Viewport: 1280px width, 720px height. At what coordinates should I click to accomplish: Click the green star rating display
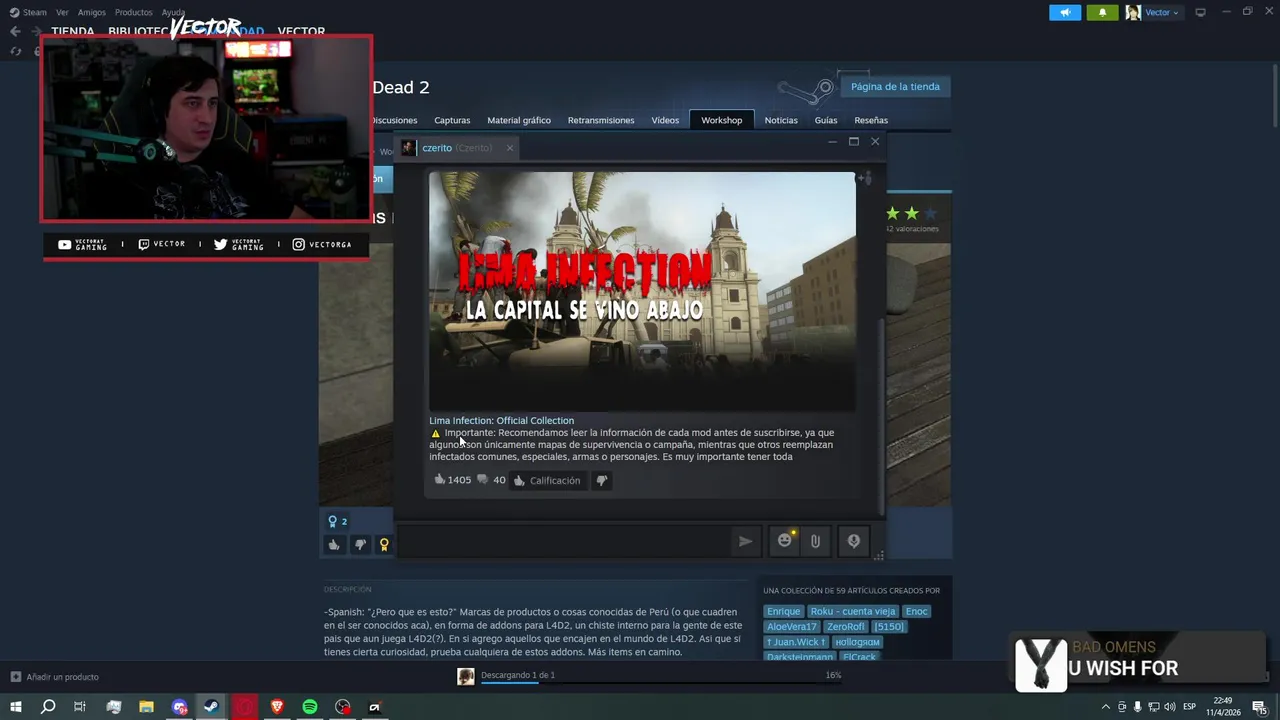912,213
